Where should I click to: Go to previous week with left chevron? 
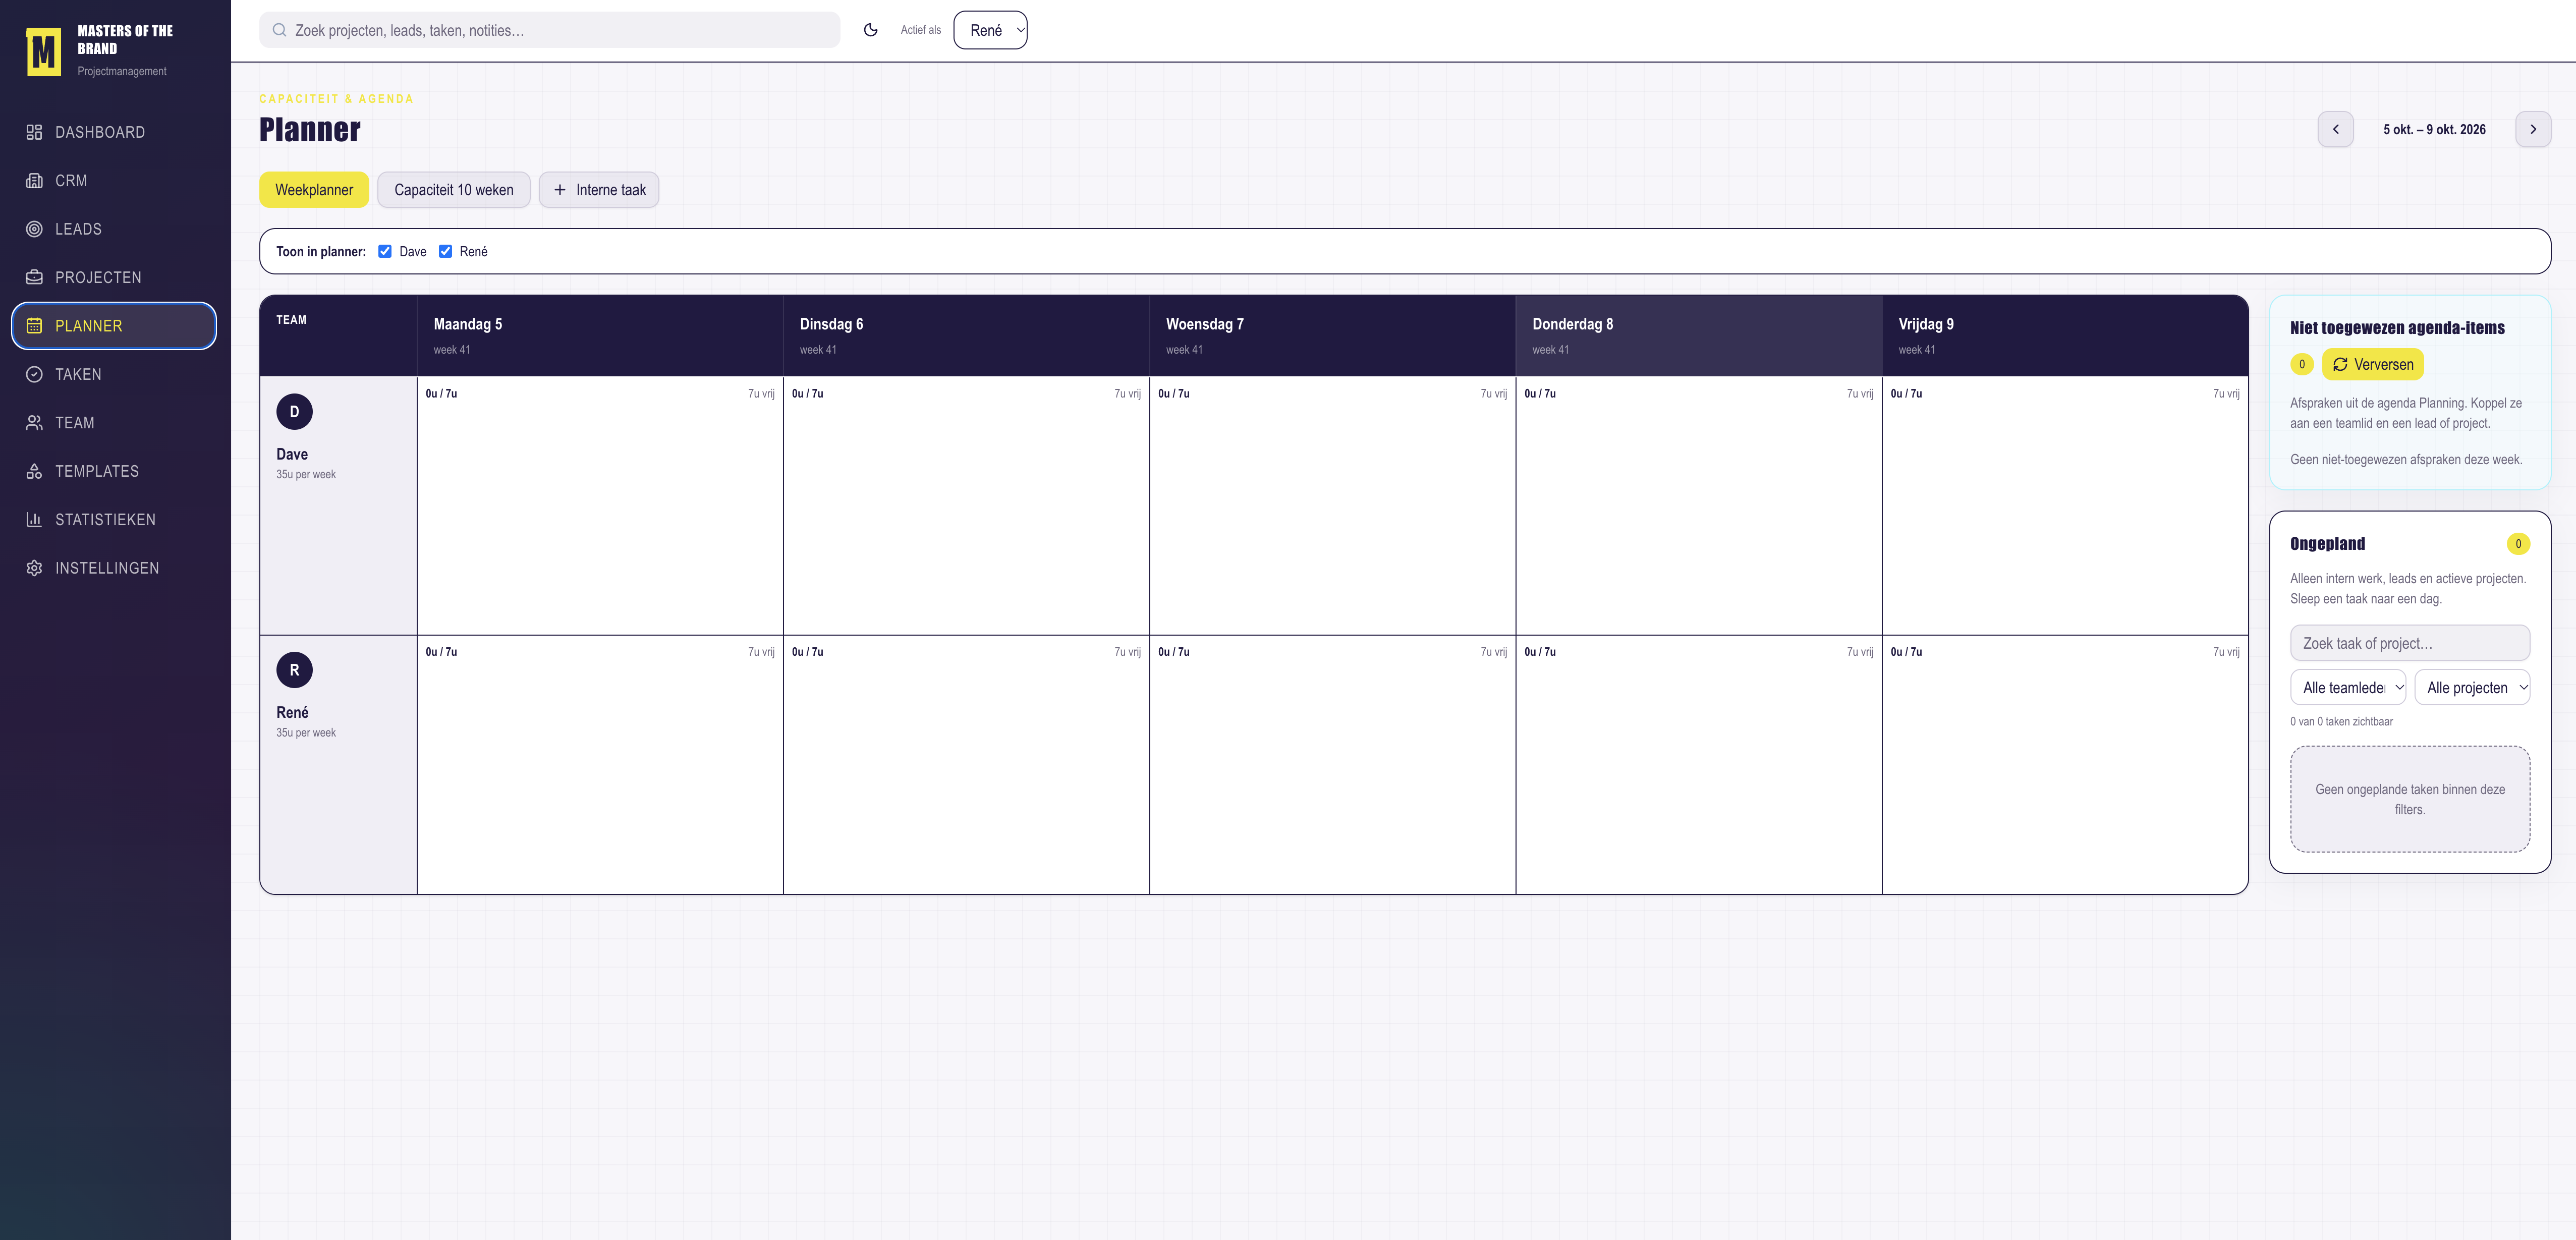click(x=2335, y=129)
